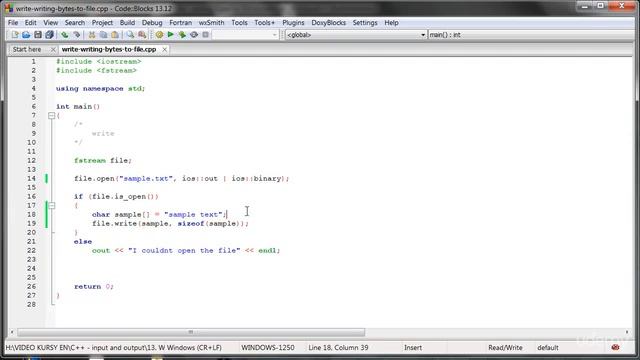Run the program with green arrow
This screenshot has height=360, width=640.
(x=171, y=35)
